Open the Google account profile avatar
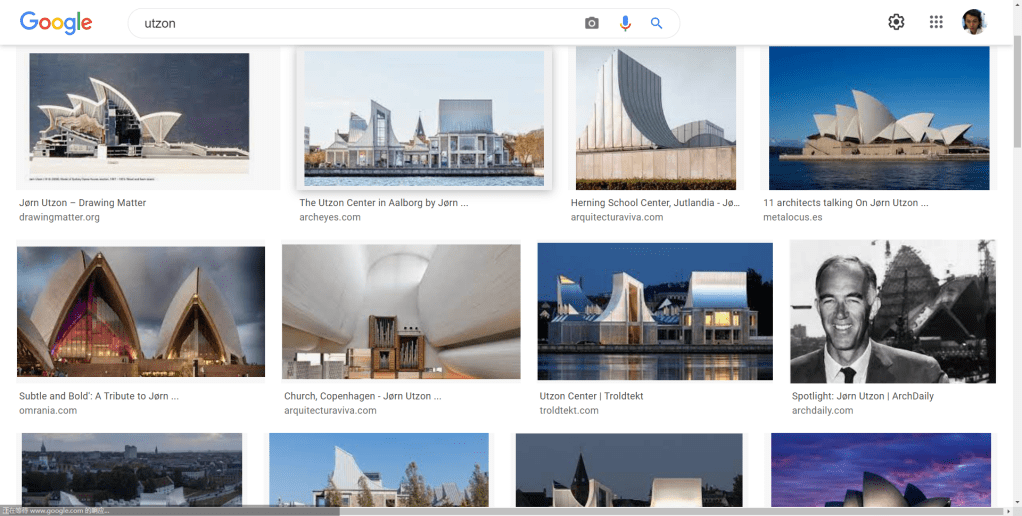The width and height of the screenshot is (1022, 516). (x=974, y=22)
